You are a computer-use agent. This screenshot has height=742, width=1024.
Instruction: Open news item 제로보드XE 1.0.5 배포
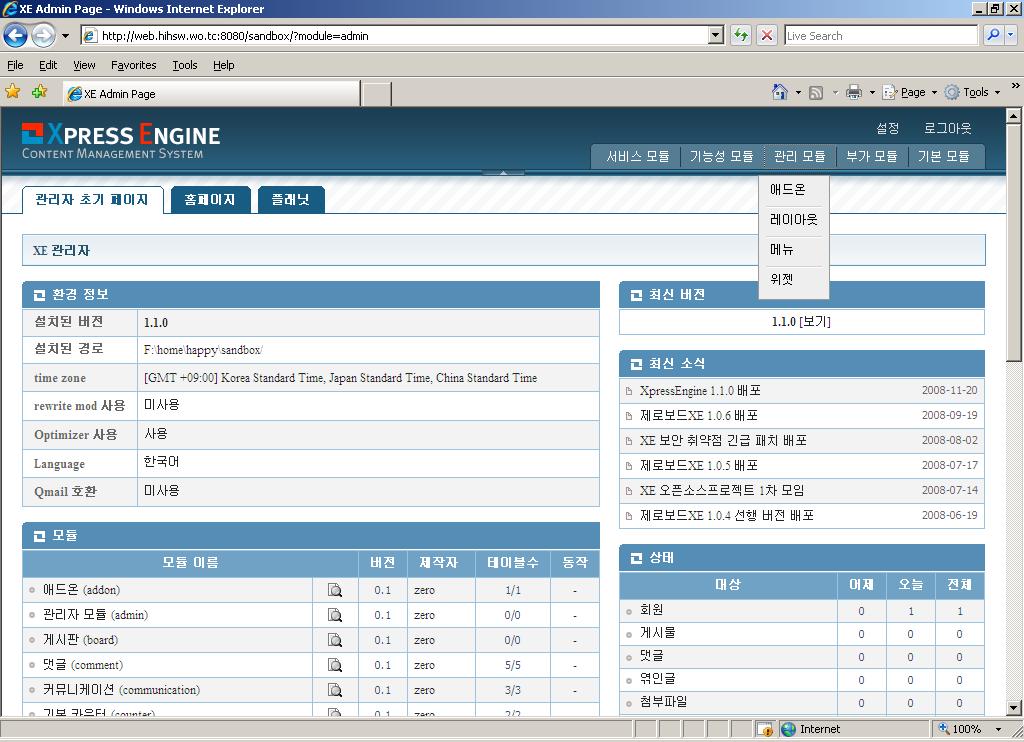point(699,465)
